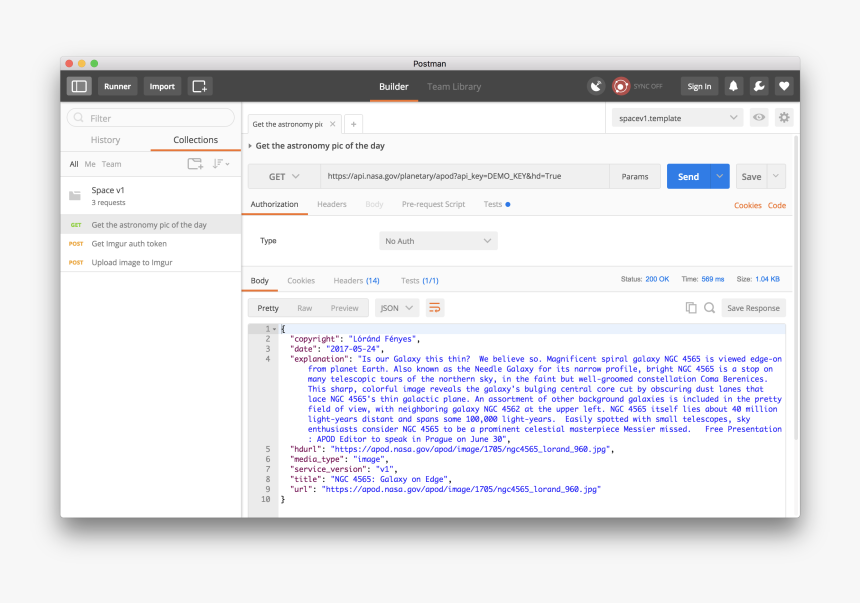Toggle the sidebar with the layout icon
This screenshot has width=860, height=603.
(79, 86)
